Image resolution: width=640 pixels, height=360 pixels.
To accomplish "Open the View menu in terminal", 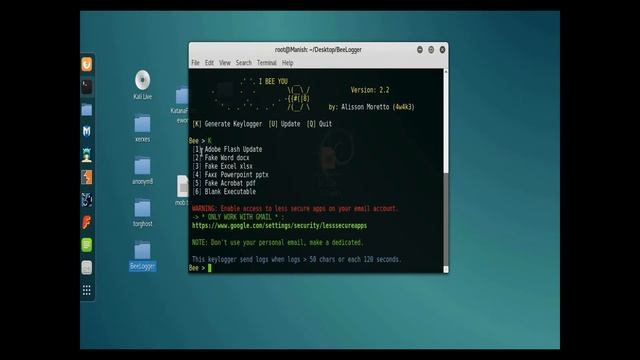I will tap(224, 63).
